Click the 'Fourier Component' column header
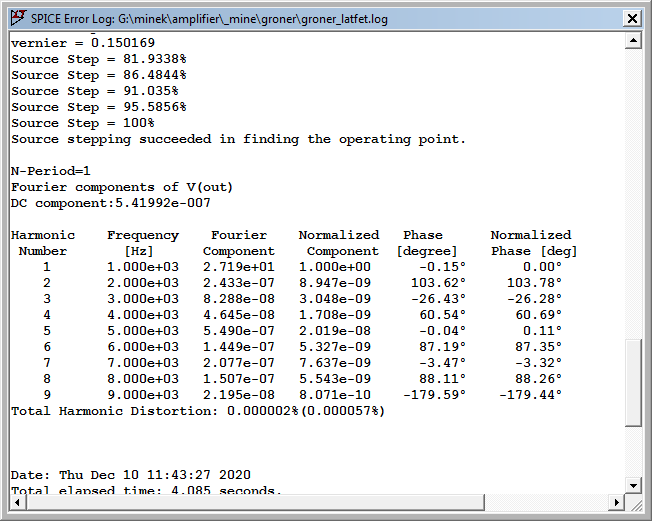 click(x=239, y=243)
